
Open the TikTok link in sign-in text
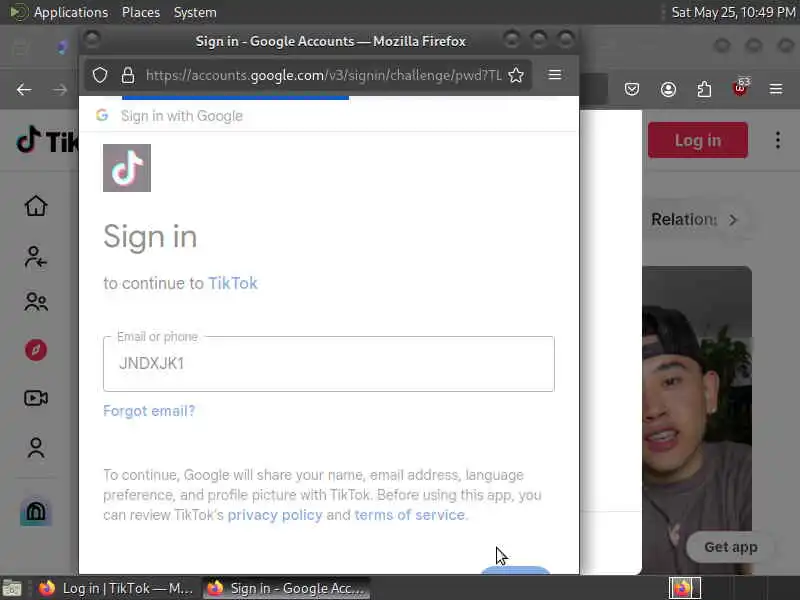(233, 283)
